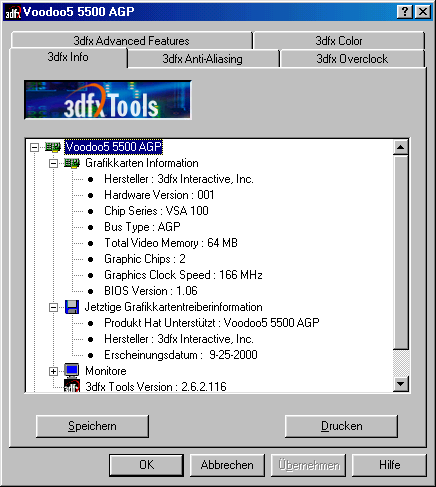The width and height of the screenshot is (436, 487).
Task: Click the floppy disk driver information icon
Action: click(72, 307)
